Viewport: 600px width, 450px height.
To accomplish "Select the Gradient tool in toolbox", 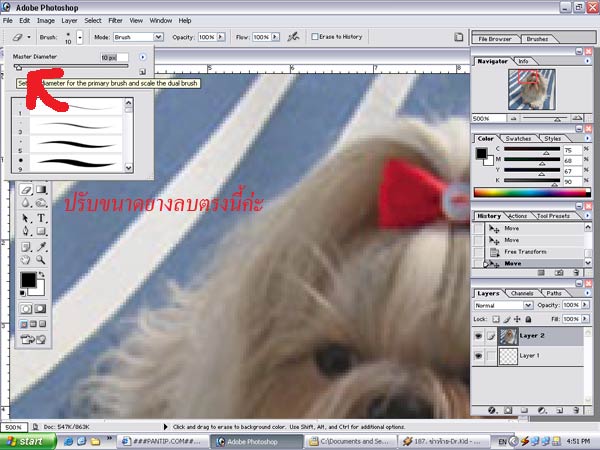I will click(41, 190).
